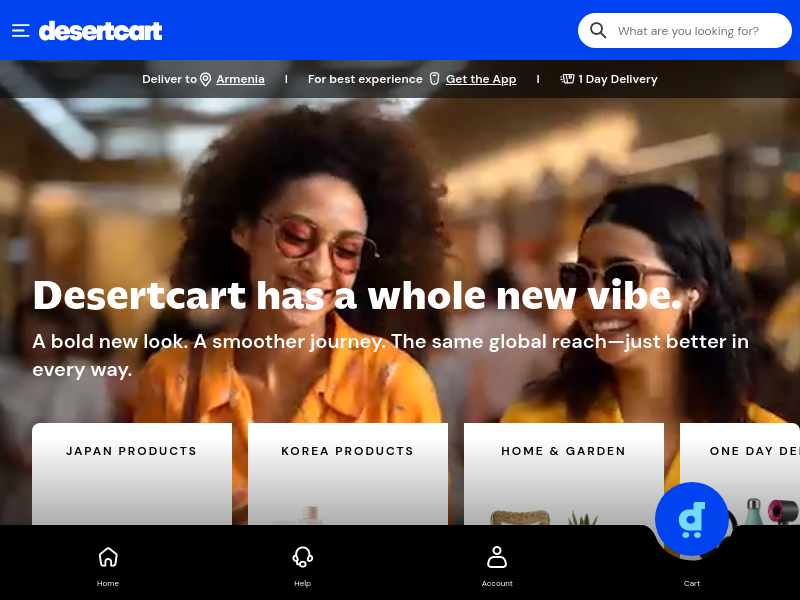The width and height of the screenshot is (800, 600).
Task: Change delivery country via Armenia link
Action: 240,79
